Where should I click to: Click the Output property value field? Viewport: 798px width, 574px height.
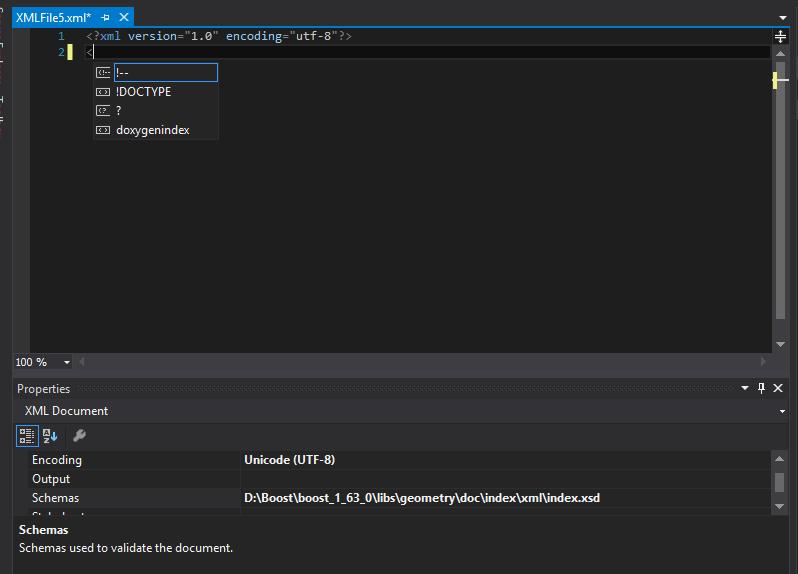point(500,479)
